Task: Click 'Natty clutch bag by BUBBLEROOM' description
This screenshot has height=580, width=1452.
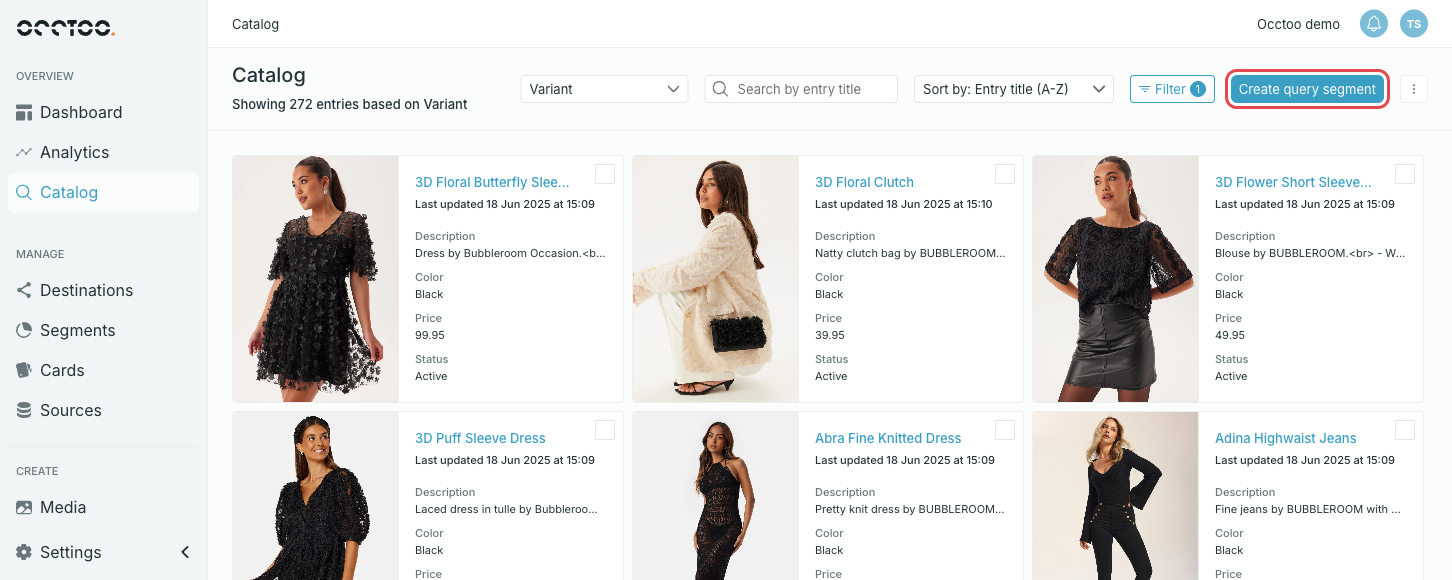Action: click(910, 253)
